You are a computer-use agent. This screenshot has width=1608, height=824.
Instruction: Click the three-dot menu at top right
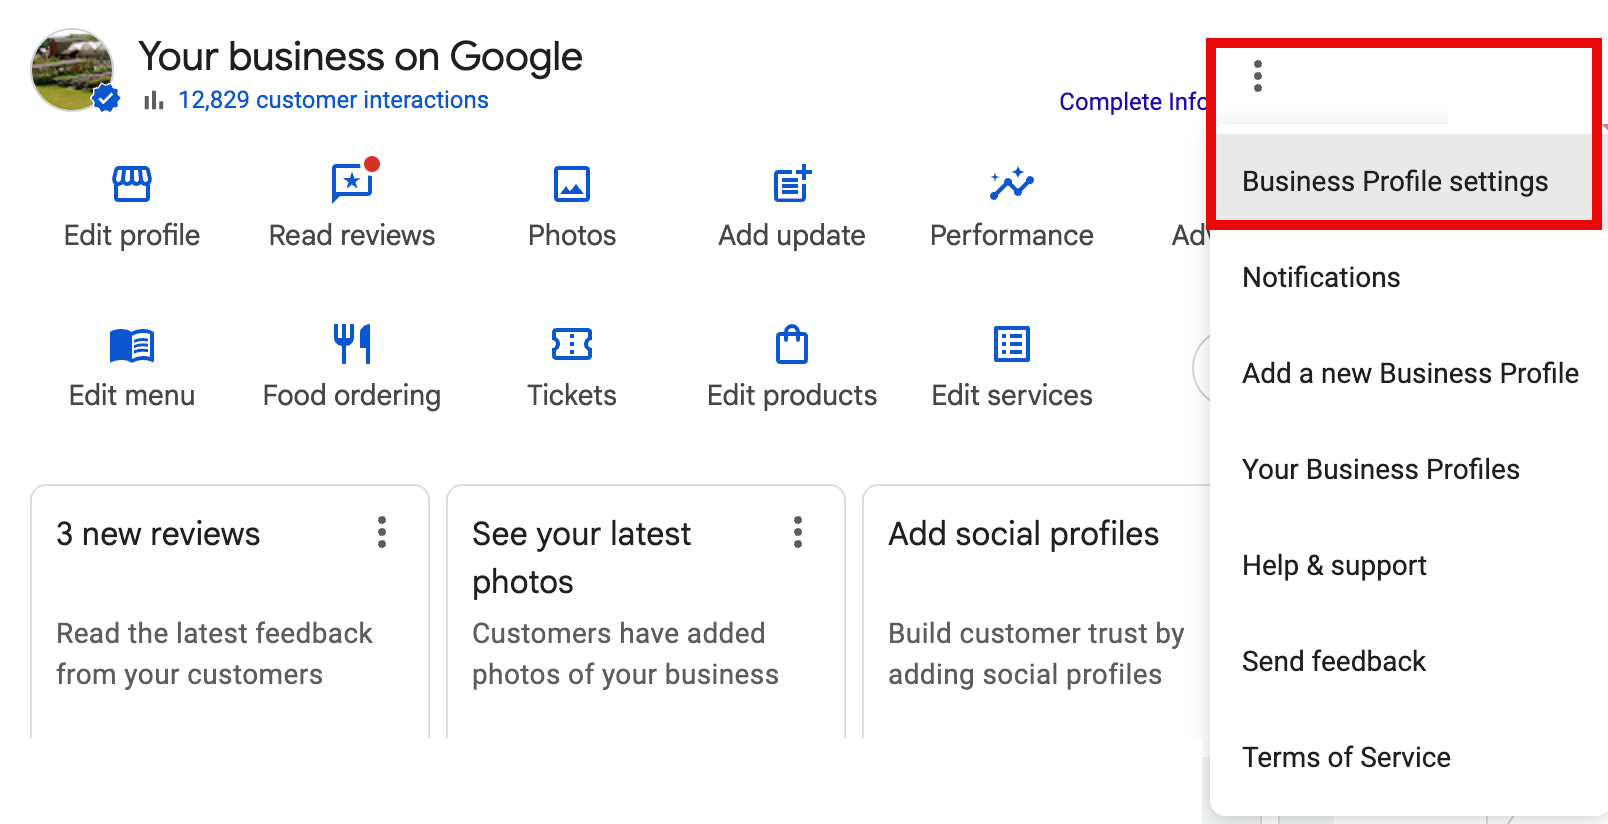coord(1258,76)
